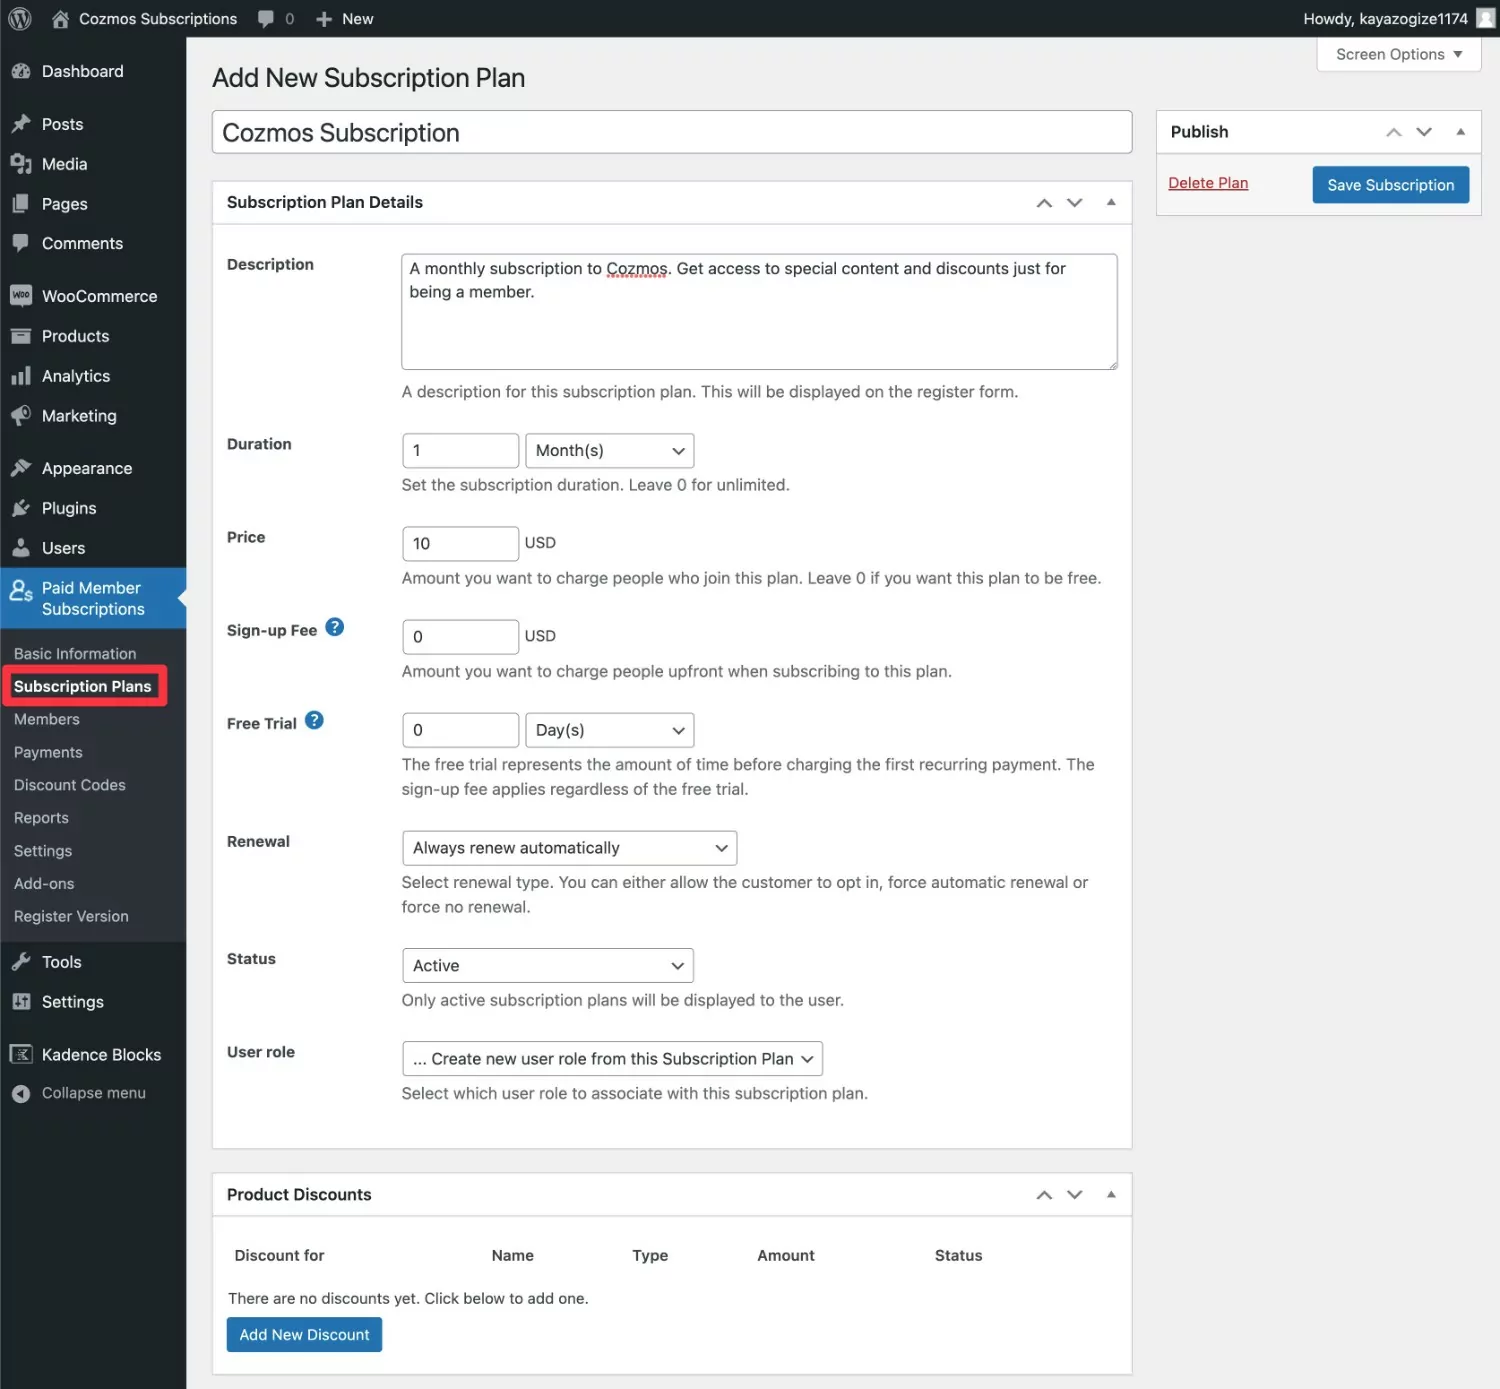The image size is (1500, 1389).
Task: Toggle the Publish panel triangle
Action: click(x=1460, y=132)
